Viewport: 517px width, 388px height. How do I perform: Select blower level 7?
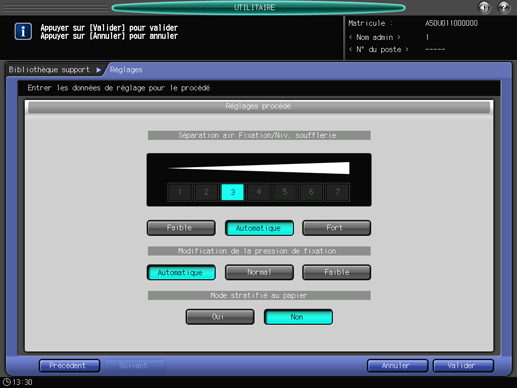pyautogui.click(x=337, y=192)
